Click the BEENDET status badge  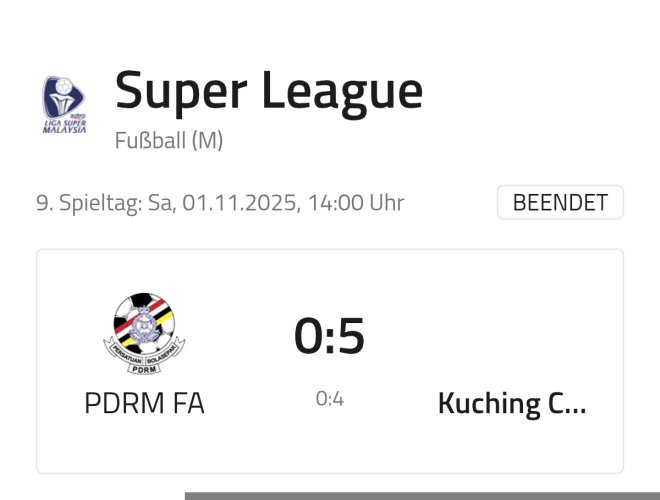pyautogui.click(x=560, y=203)
